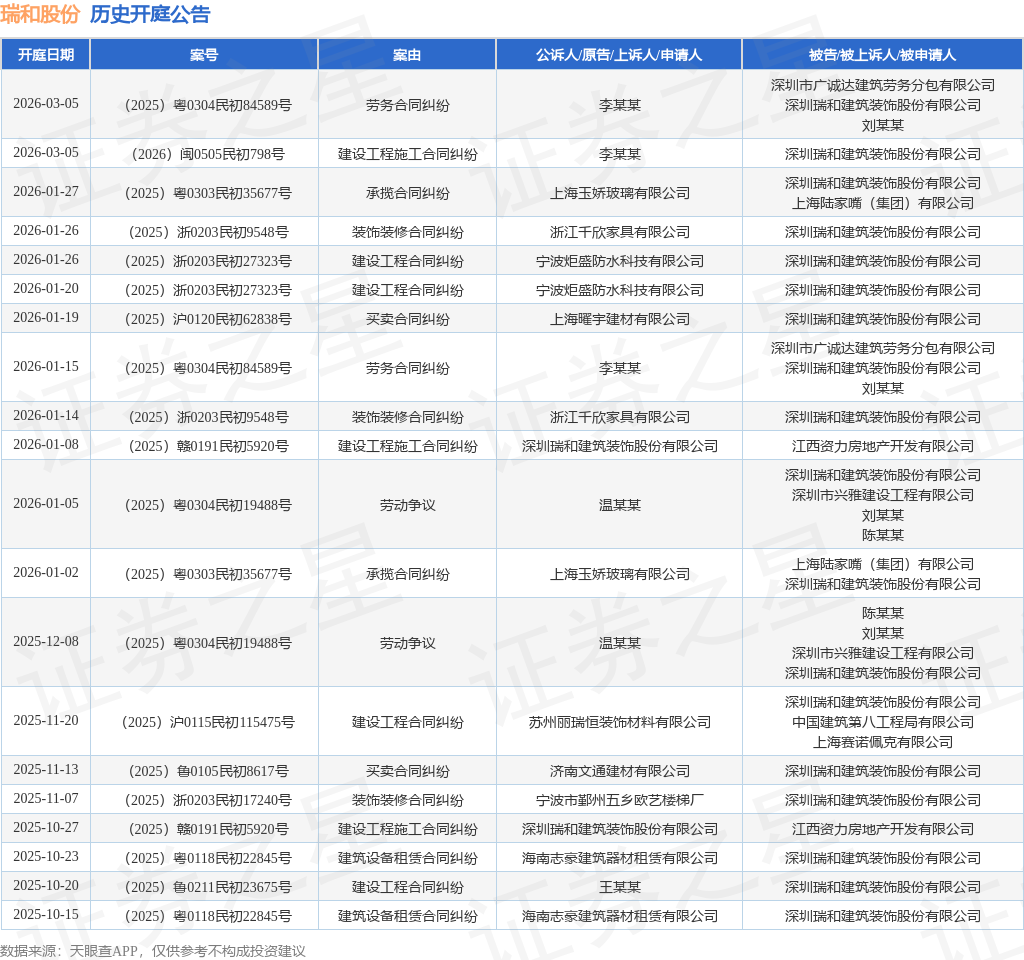This screenshot has height=960, width=1024.
Task: Click 承揽合同纠纷 in the 2026-01-02 row
Action: (x=407, y=574)
